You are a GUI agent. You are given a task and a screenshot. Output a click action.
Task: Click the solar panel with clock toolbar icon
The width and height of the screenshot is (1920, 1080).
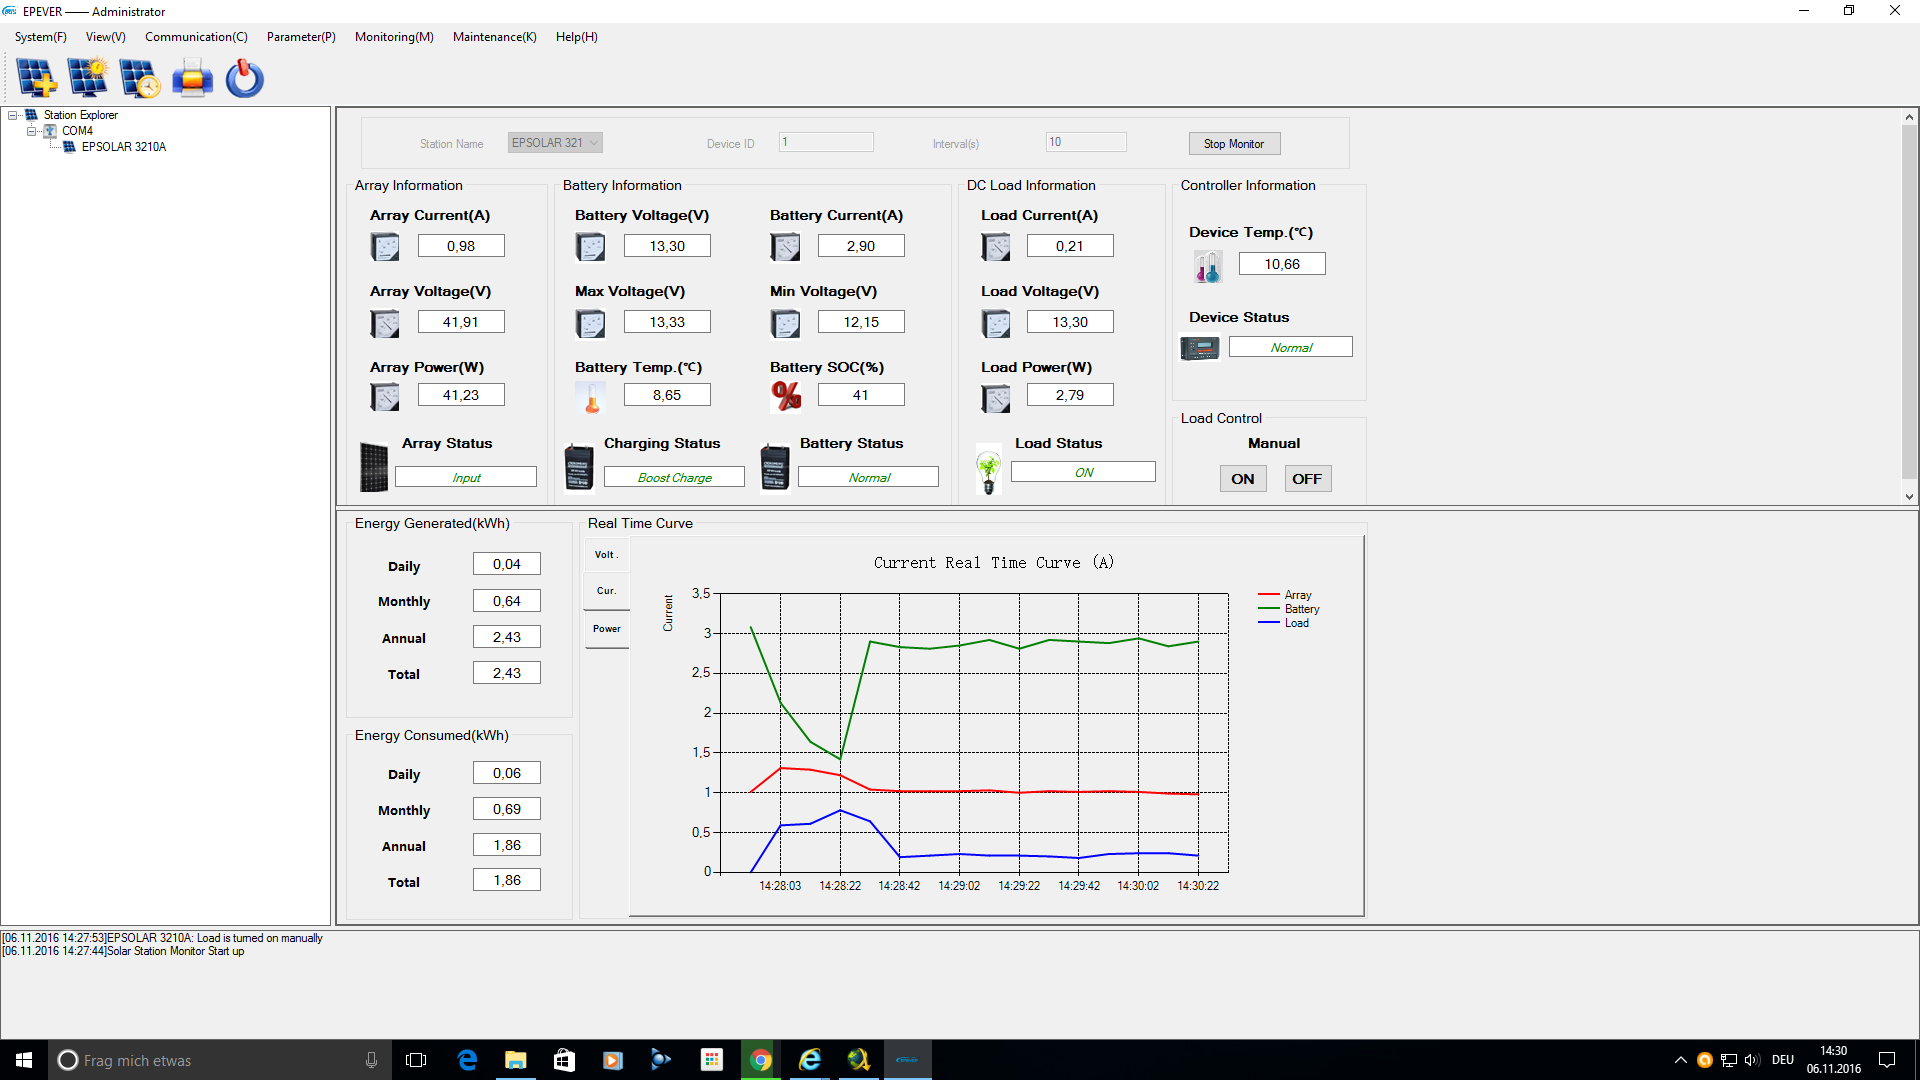click(x=139, y=78)
